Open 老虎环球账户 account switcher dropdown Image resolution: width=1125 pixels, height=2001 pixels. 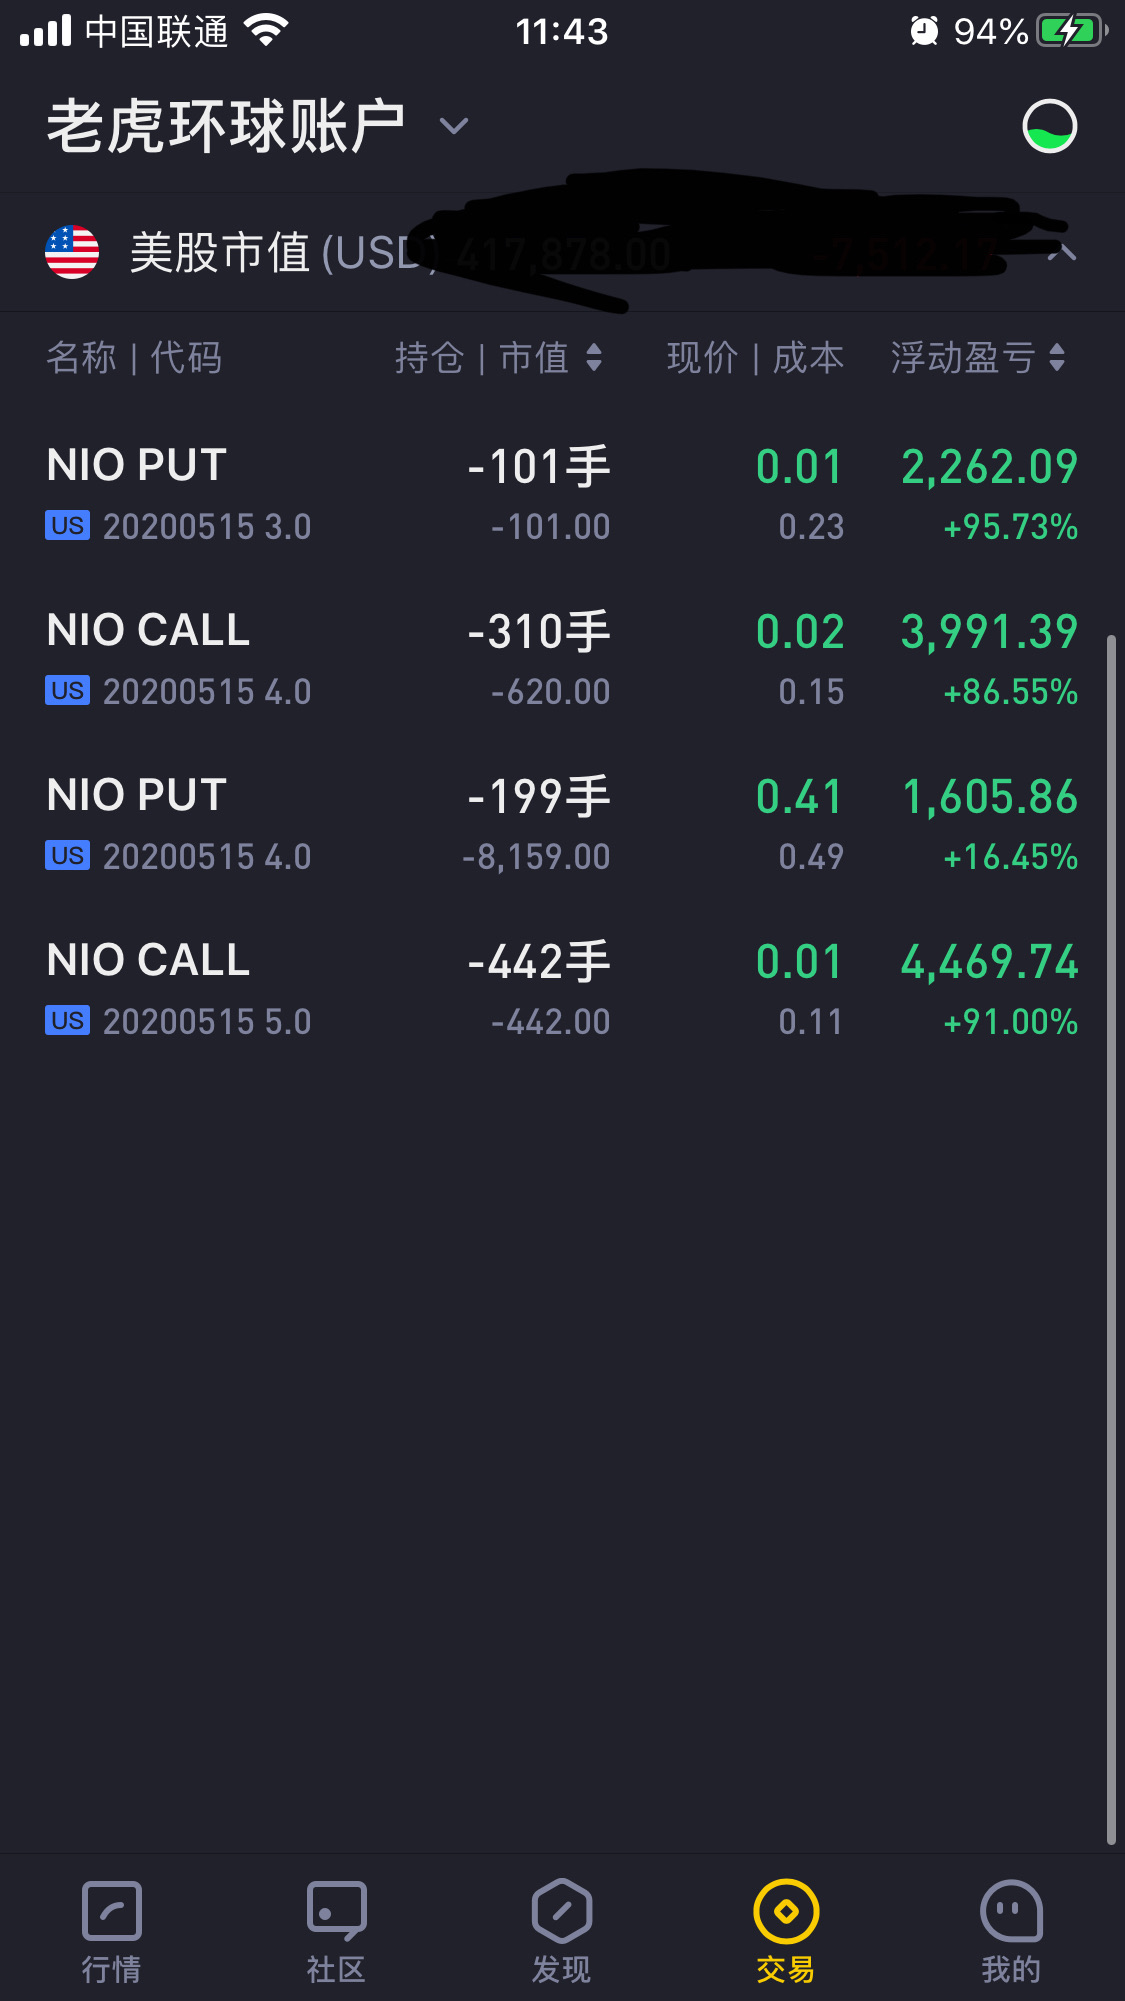coord(454,126)
